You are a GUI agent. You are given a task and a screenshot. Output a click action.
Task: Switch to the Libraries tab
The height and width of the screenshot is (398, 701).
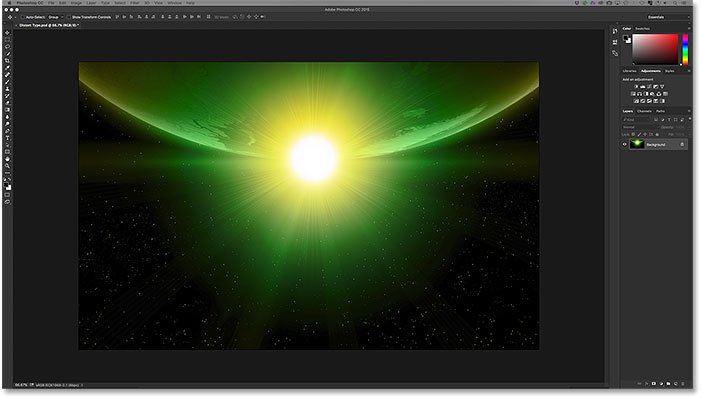pos(629,71)
